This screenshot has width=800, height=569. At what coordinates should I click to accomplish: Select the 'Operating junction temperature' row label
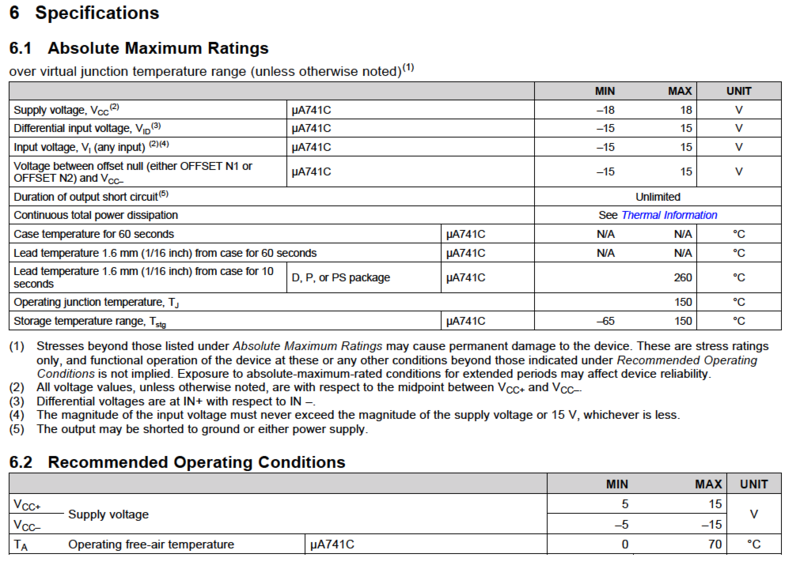coord(89,301)
